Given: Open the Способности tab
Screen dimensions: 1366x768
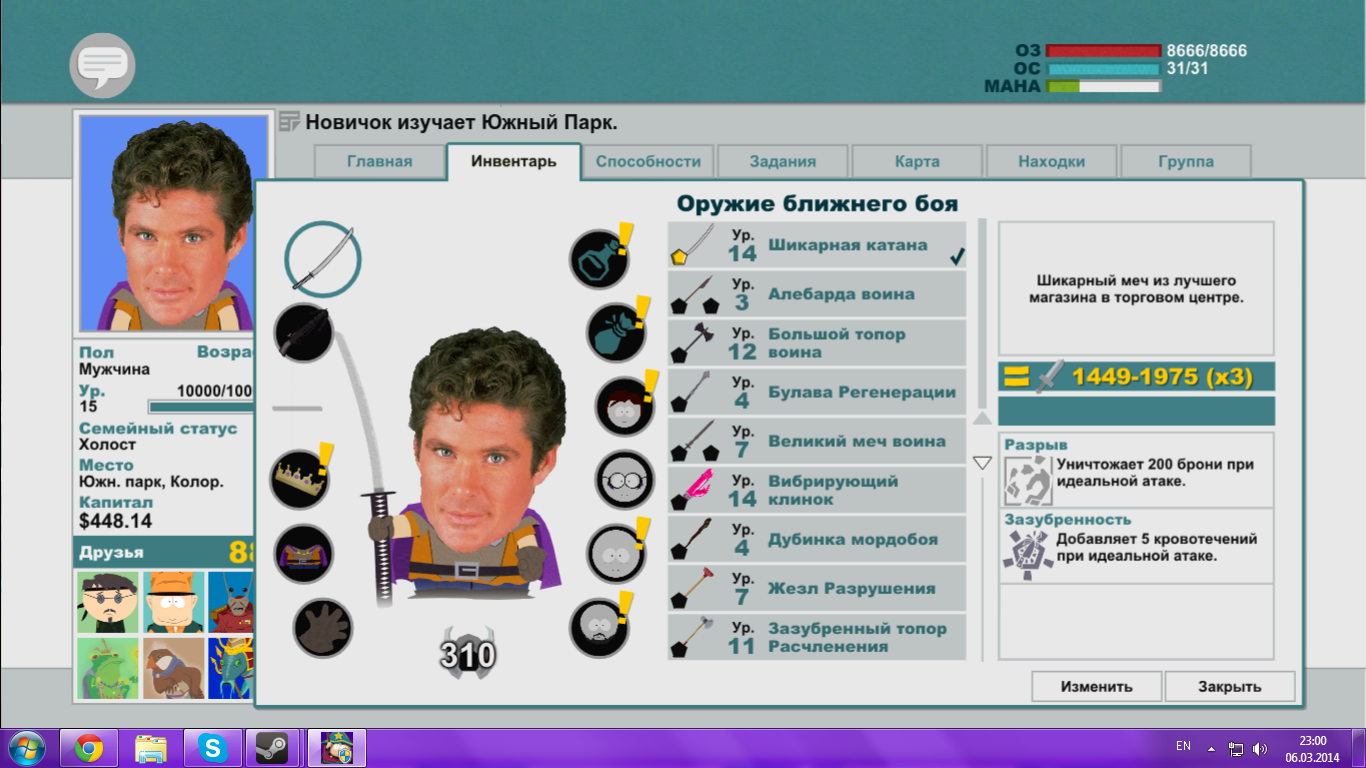Looking at the screenshot, I should [648, 161].
